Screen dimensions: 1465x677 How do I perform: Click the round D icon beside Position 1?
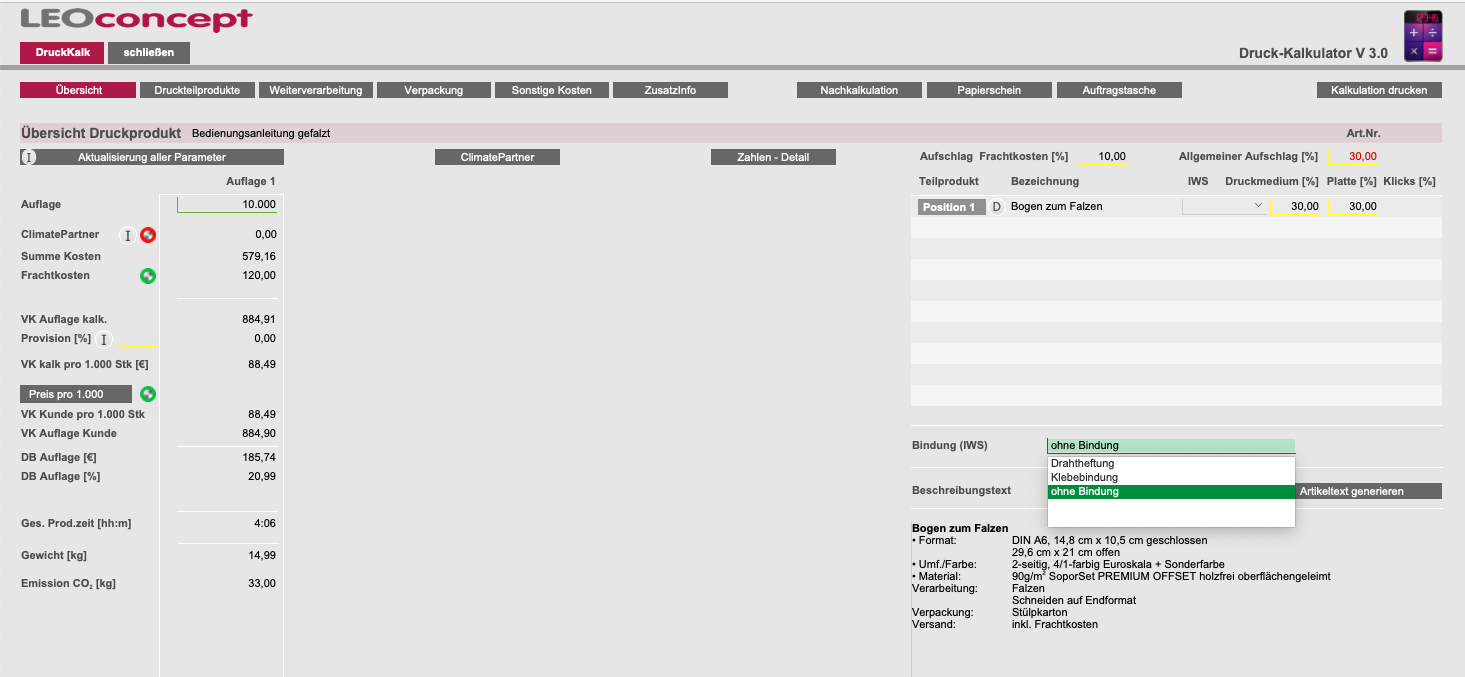click(996, 207)
